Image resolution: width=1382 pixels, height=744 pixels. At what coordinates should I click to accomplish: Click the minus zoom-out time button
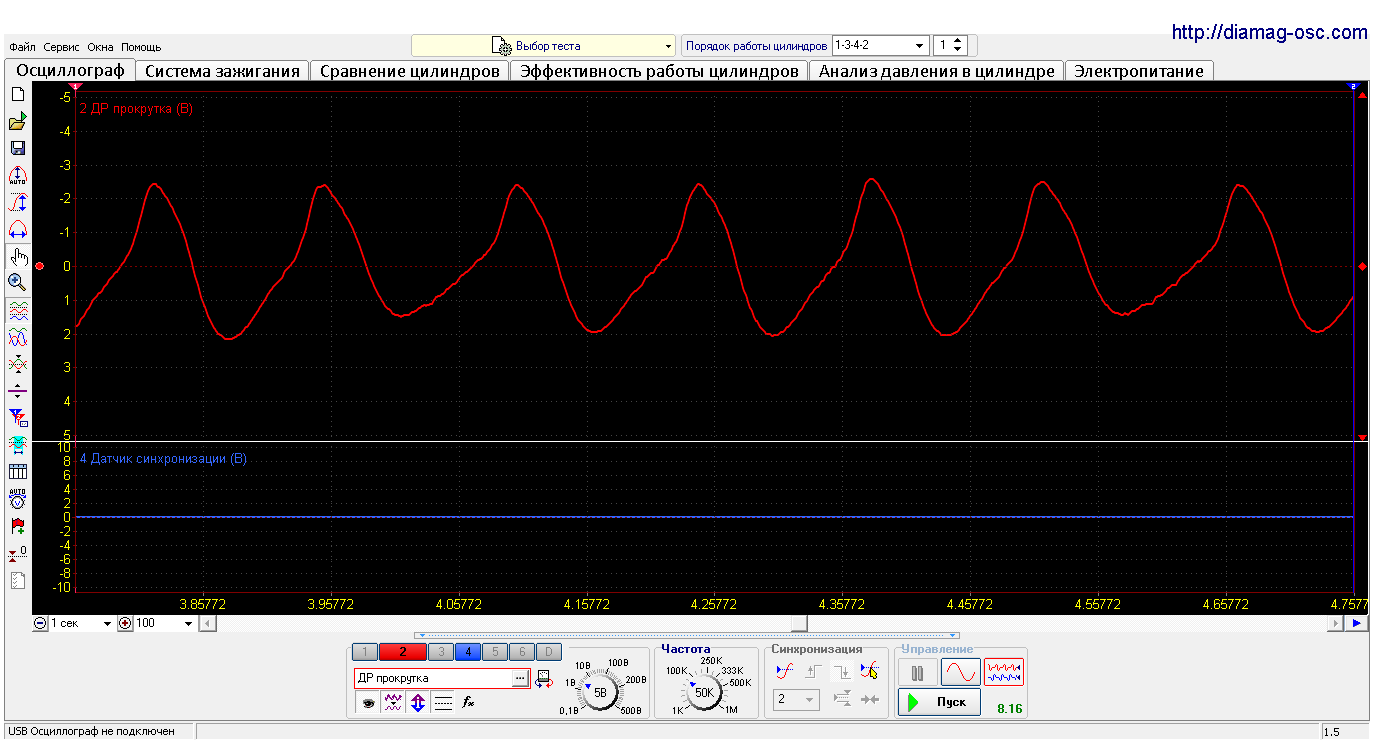coord(40,623)
